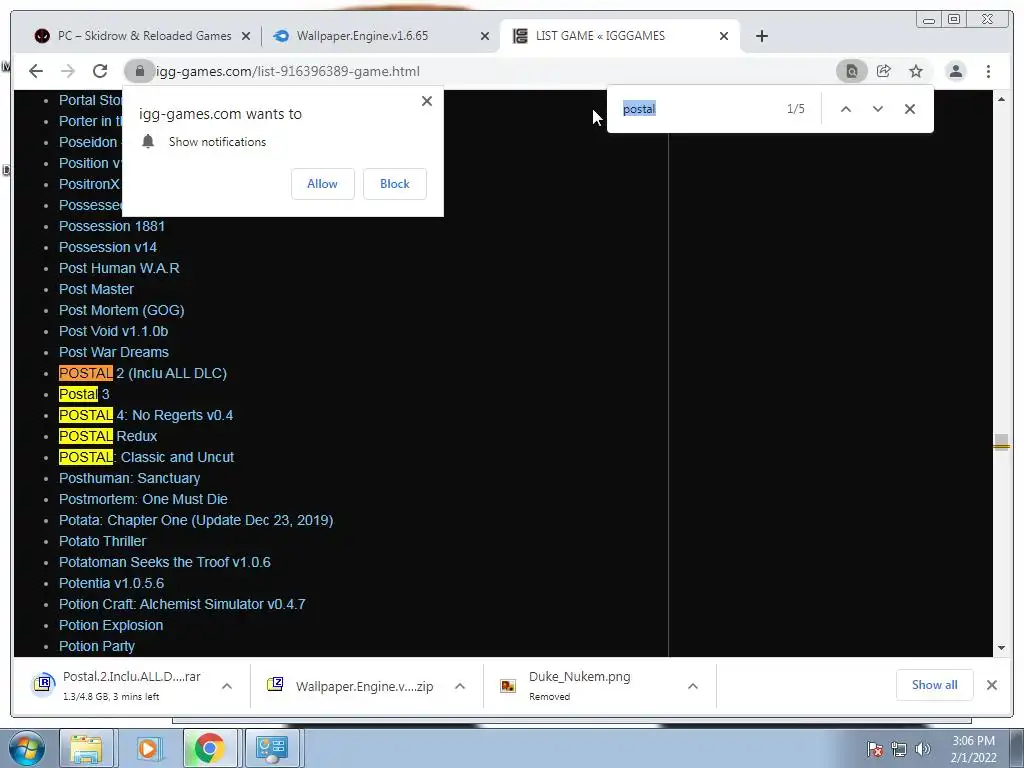Launch Windows Media Player from taskbar
Screen dimensions: 1024x768
coord(148,749)
